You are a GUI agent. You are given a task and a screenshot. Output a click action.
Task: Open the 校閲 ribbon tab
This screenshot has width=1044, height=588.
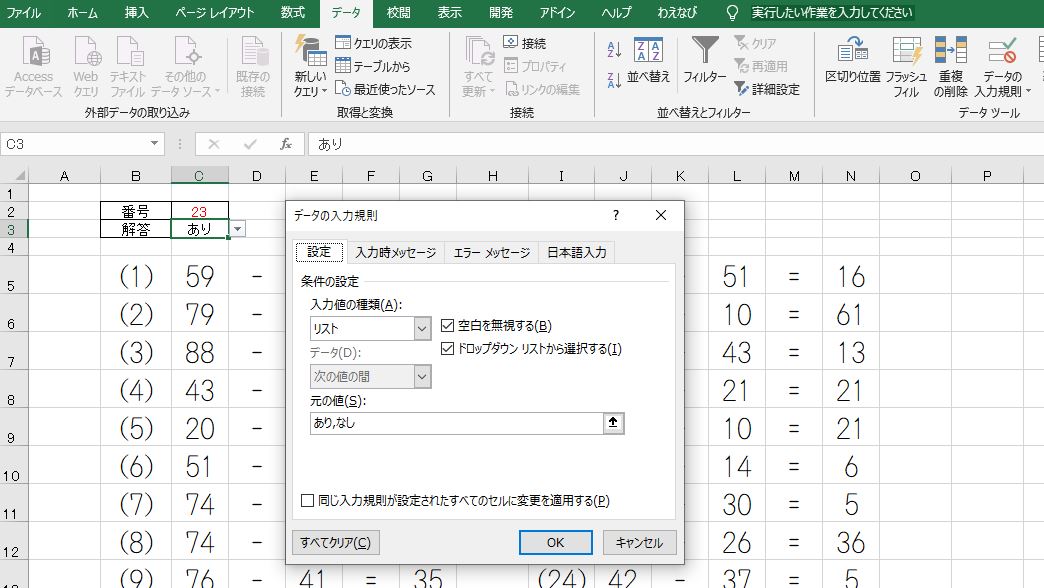point(398,13)
